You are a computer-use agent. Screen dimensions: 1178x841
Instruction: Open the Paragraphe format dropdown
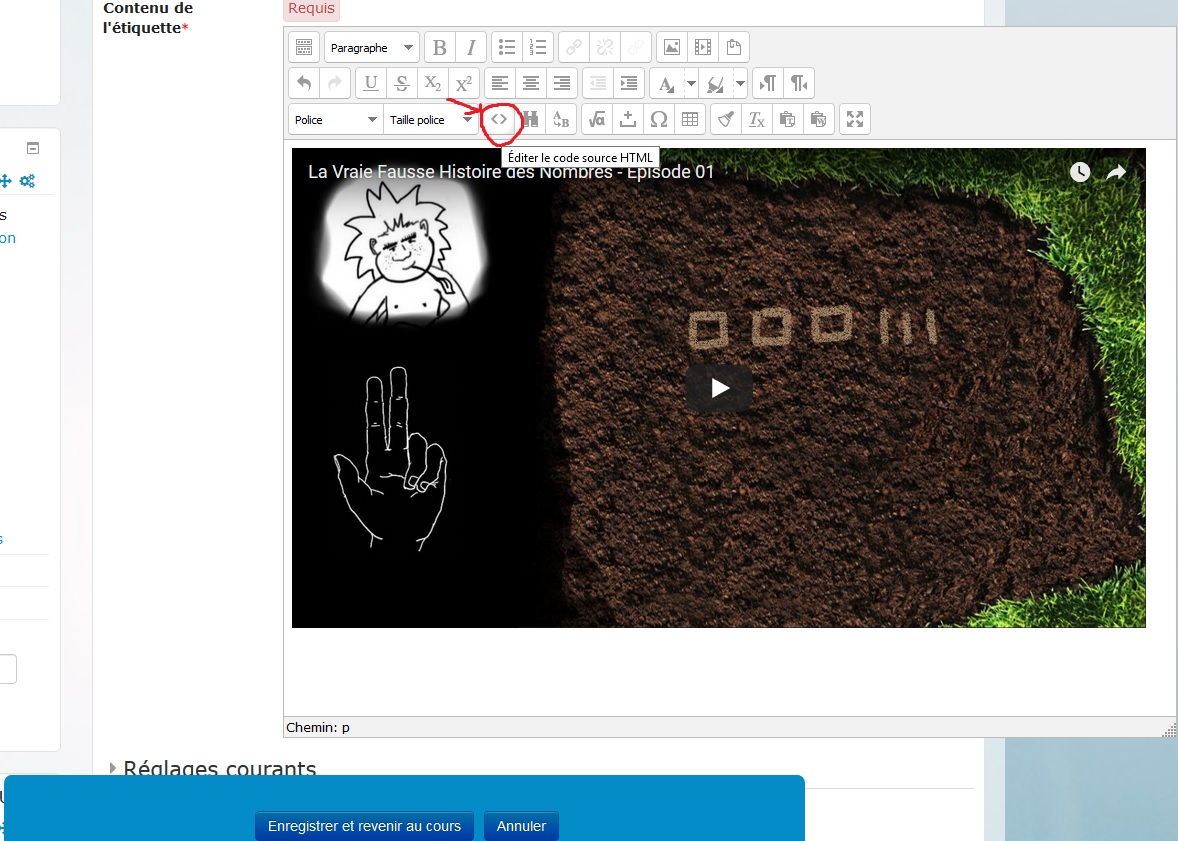tap(371, 48)
